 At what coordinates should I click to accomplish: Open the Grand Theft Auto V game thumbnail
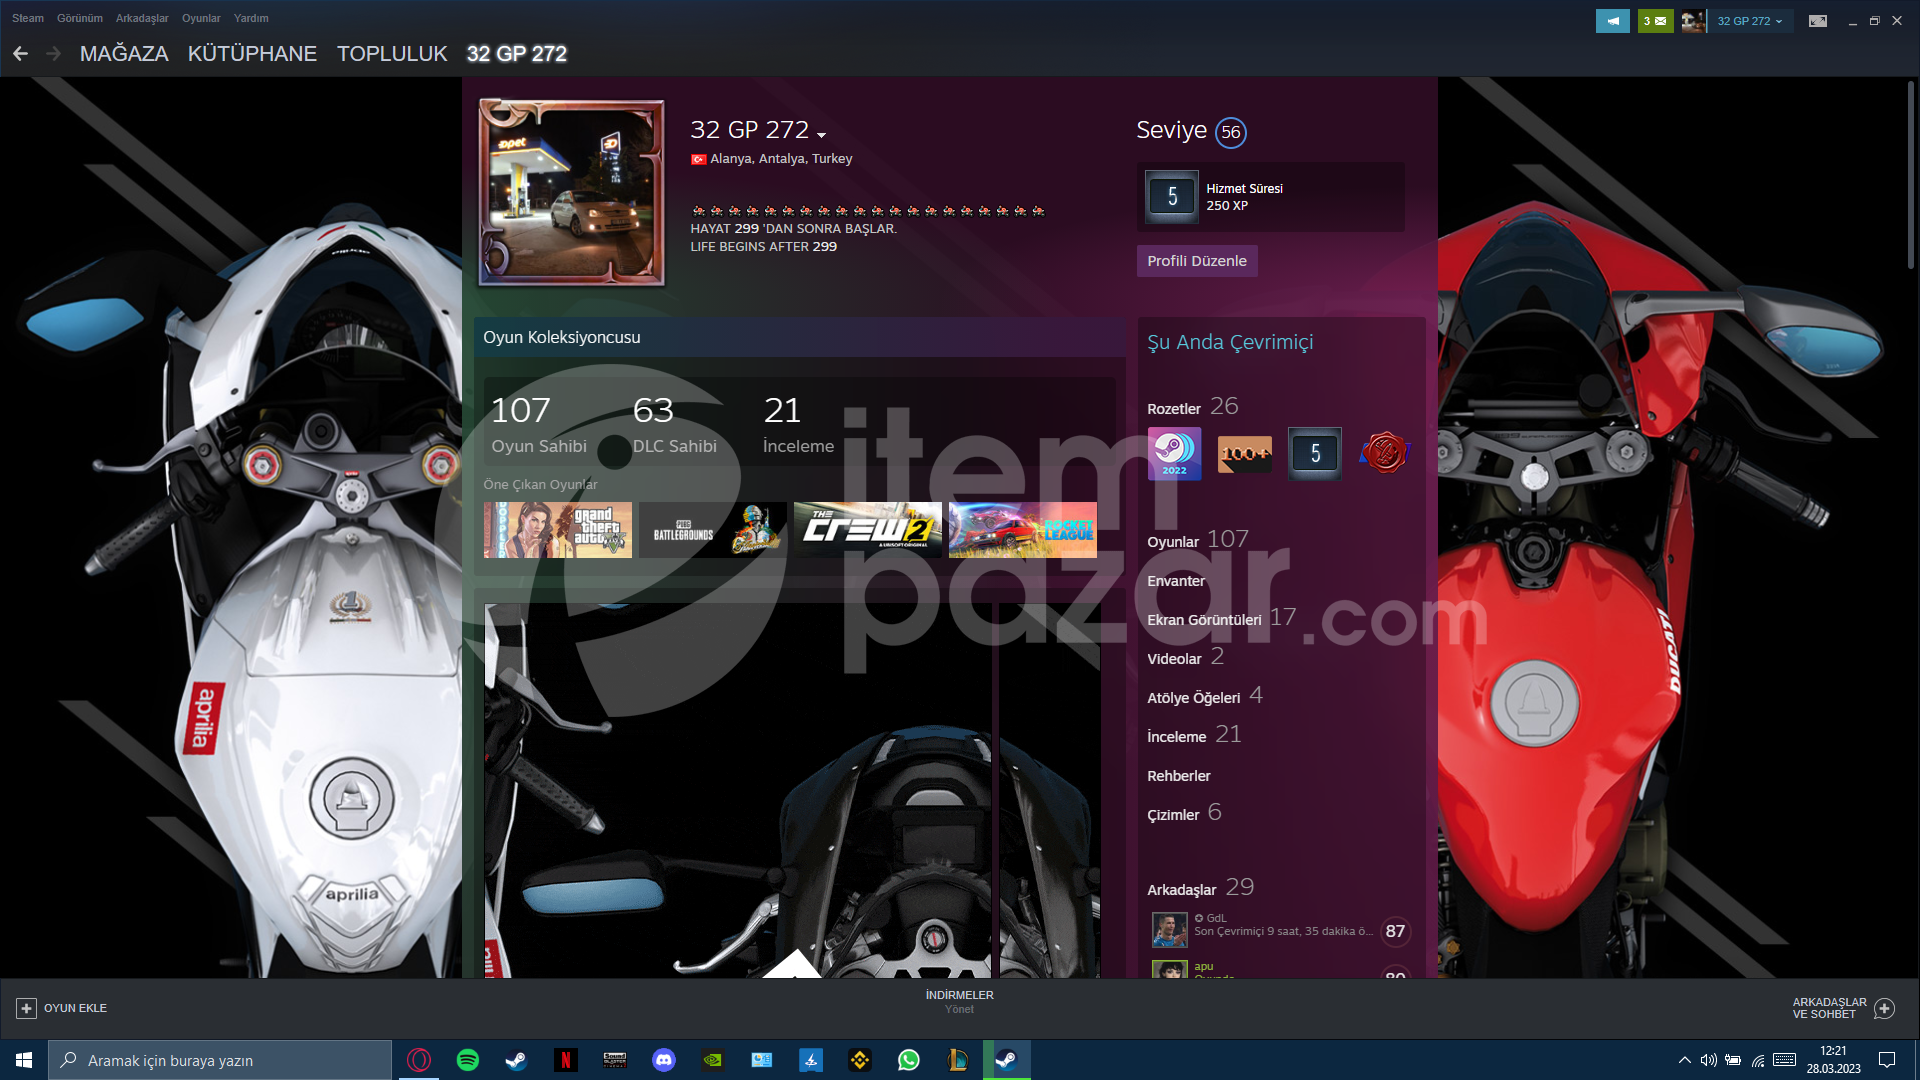(x=558, y=530)
